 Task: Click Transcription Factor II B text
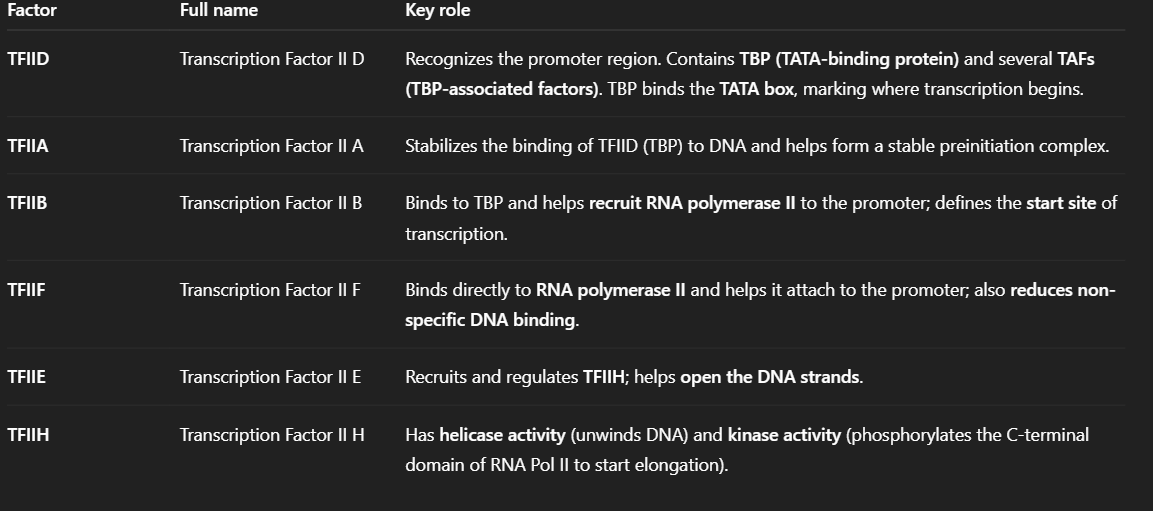271,203
